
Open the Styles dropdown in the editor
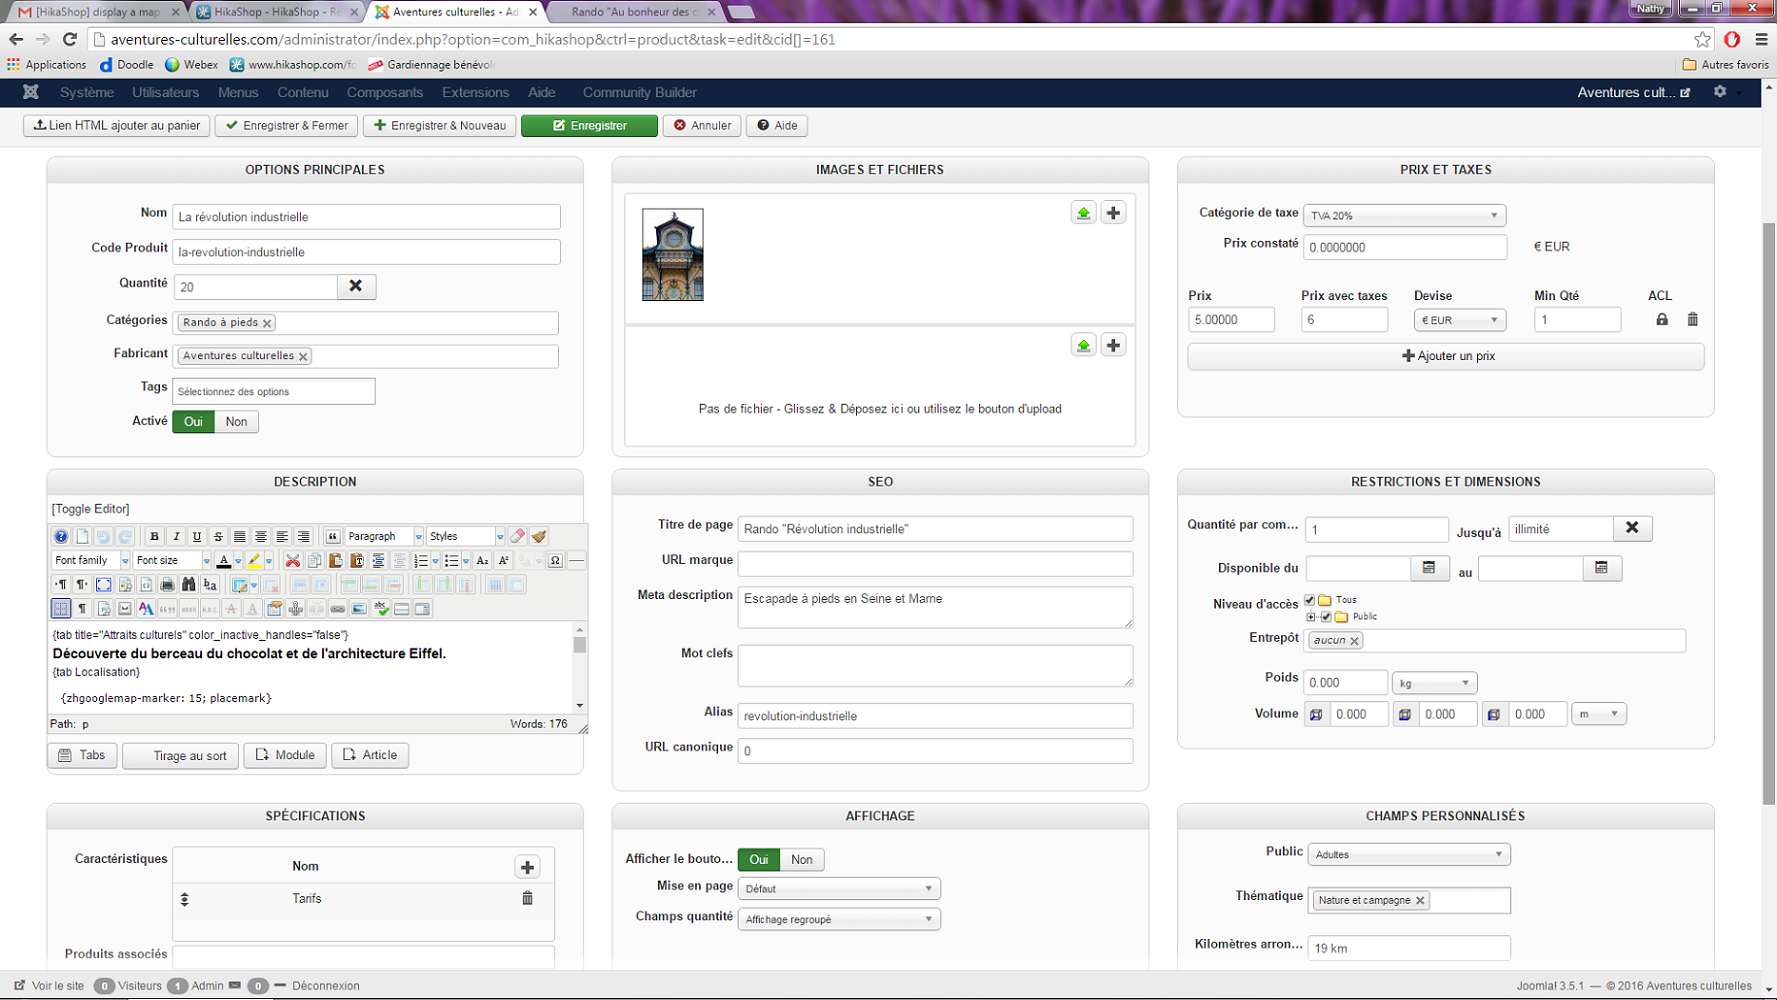coord(466,537)
